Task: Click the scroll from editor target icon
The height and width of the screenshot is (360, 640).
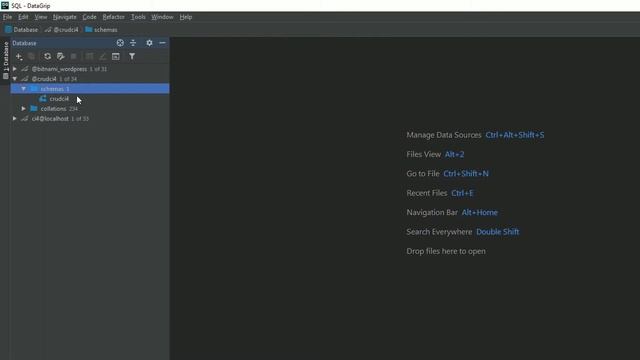Action: (120, 43)
